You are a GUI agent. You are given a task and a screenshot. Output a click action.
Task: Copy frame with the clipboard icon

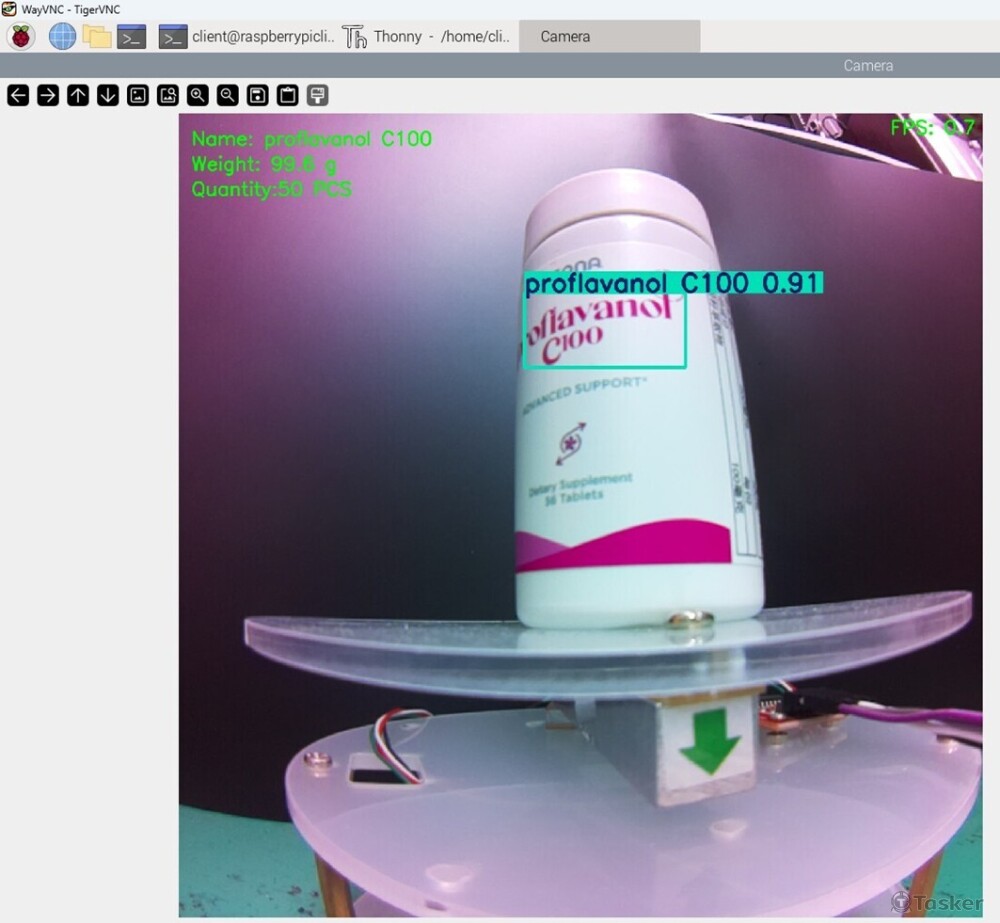pyautogui.click(x=288, y=96)
